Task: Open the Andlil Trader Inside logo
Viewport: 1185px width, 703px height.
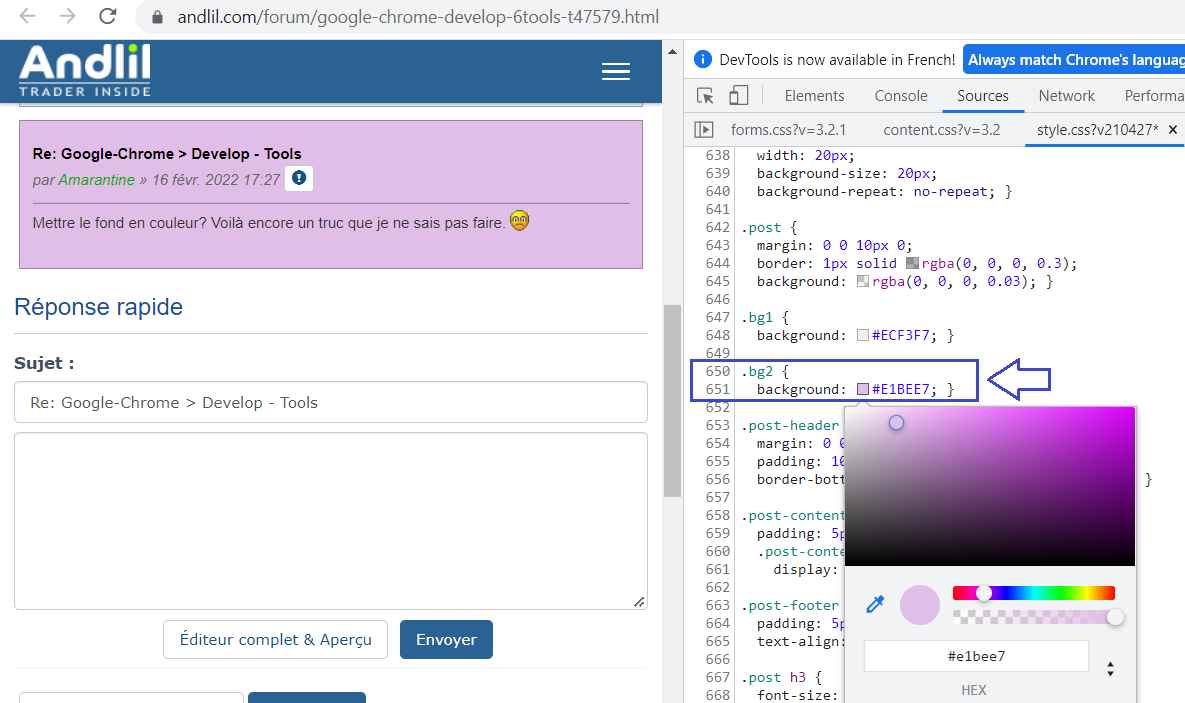Action: 85,71
